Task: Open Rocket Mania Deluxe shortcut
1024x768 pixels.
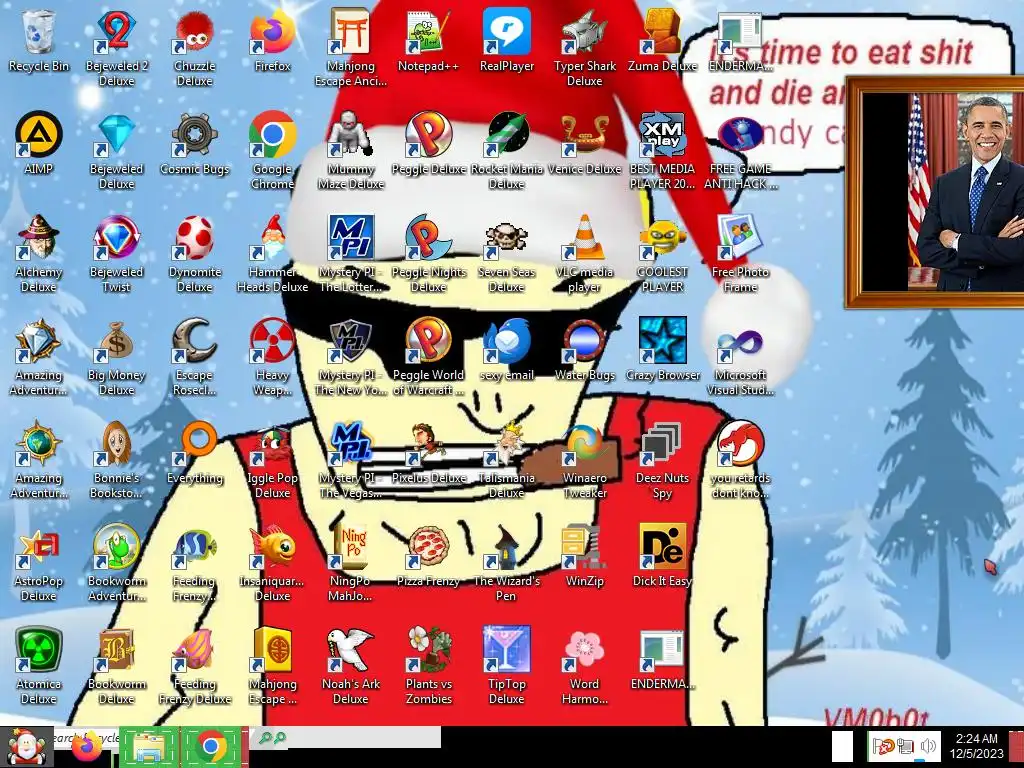Action: 507,152
